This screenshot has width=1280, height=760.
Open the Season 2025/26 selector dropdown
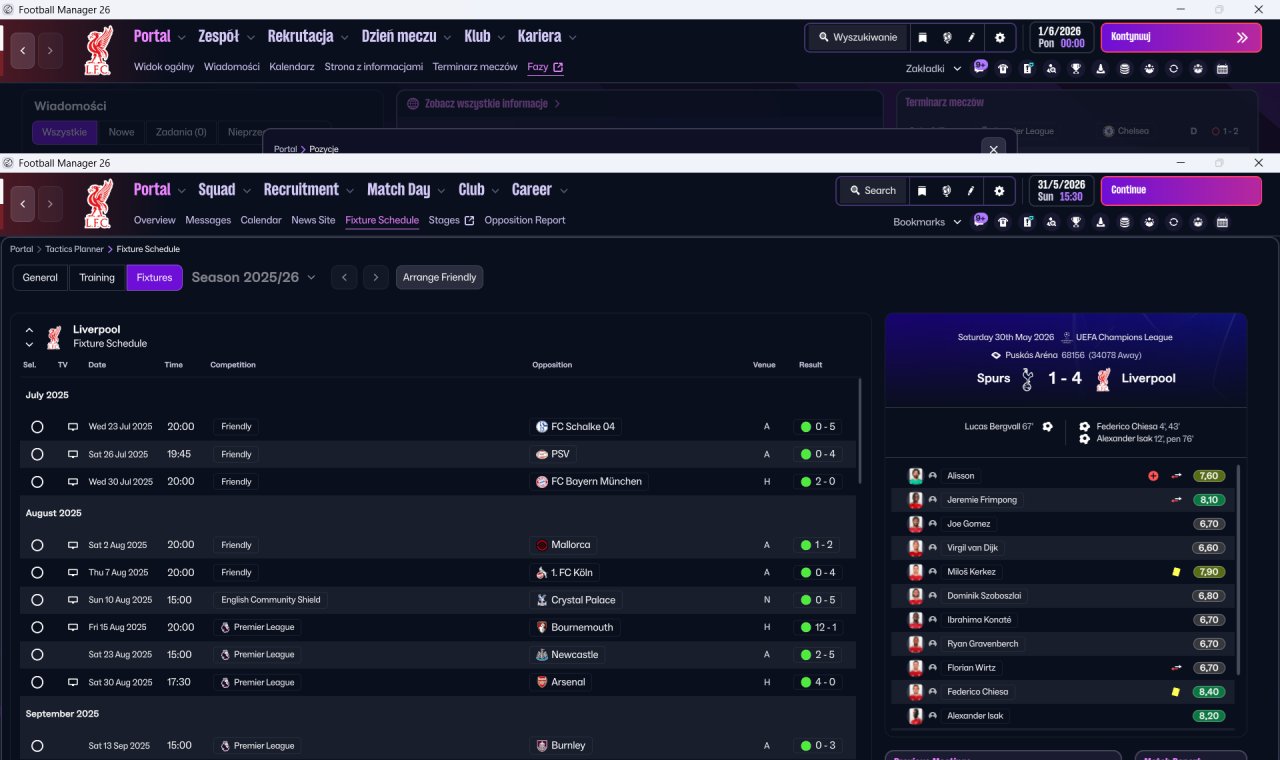253,277
